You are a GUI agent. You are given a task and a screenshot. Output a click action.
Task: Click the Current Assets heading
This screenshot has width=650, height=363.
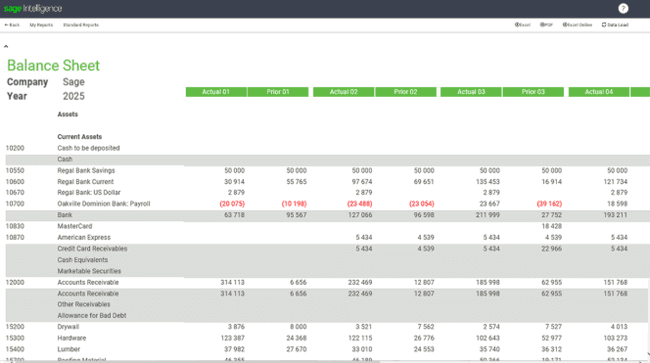80,137
